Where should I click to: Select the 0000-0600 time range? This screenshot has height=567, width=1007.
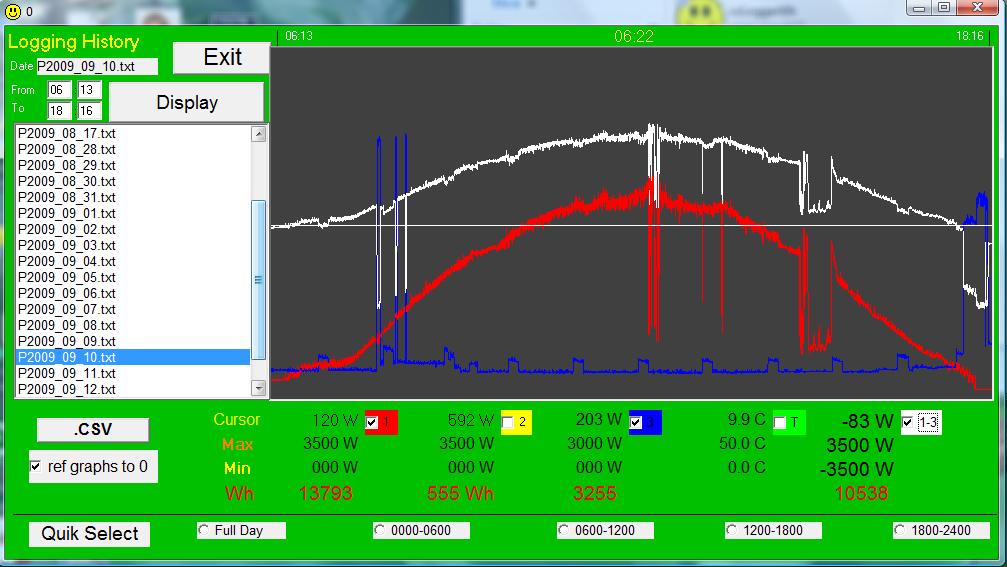[381, 530]
